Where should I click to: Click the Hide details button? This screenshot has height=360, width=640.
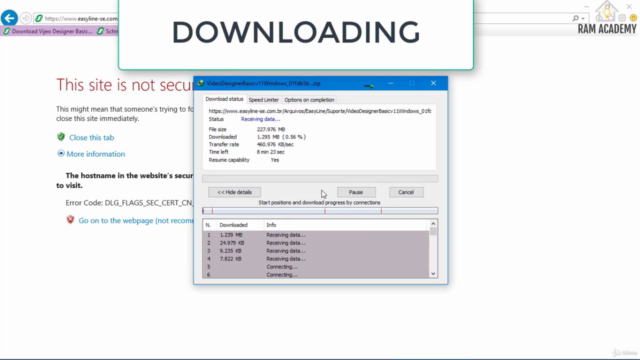click(234, 192)
